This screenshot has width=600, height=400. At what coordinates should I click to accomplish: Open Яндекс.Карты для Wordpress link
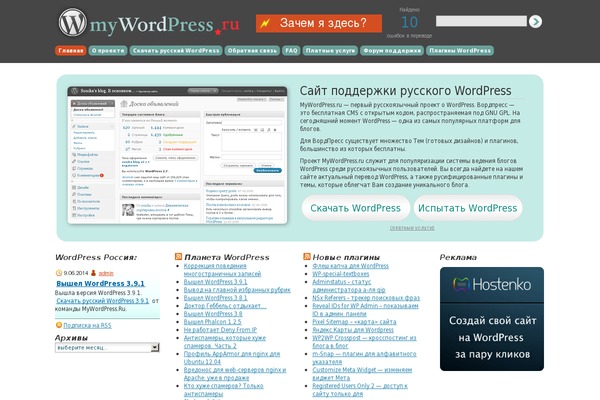(x=353, y=330)
